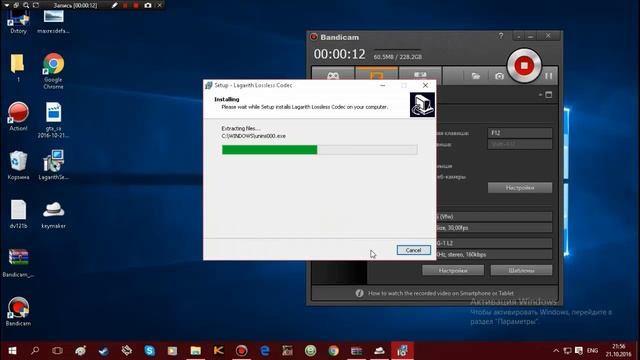Click the upper Настройки button in Bandicam
Image resolution: width=640 pixels, height=360 pixels.
coord(520,188)
